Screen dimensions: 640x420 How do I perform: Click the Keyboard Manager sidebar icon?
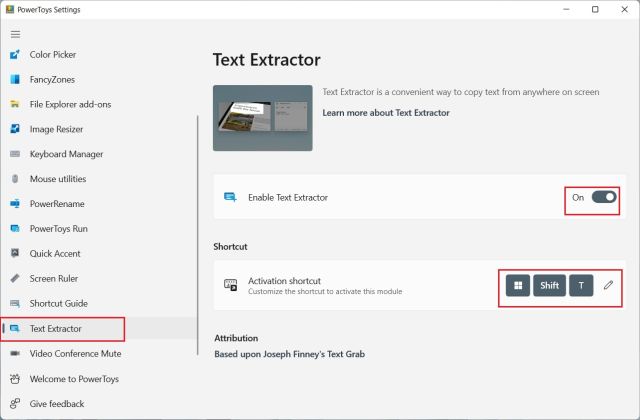click(x=15, y=154)
